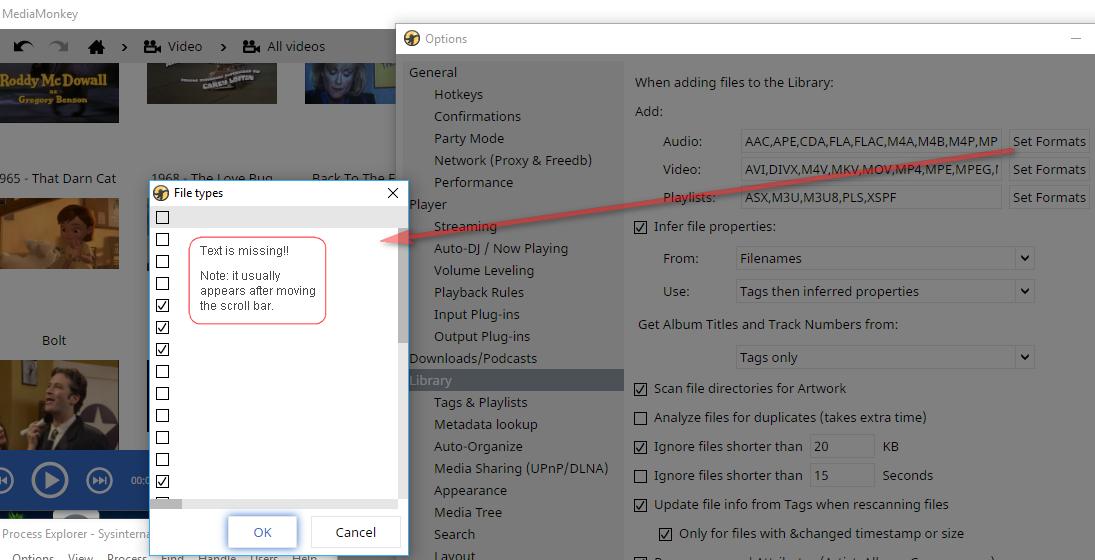The image size is (1095, 560).
Task: Toggle Ignore files shorter than 15 Seconds
Action: [641, 476]
